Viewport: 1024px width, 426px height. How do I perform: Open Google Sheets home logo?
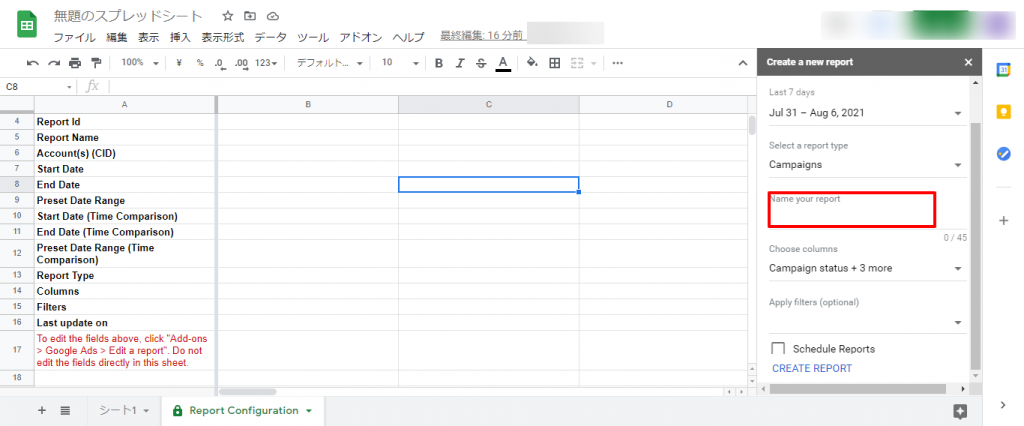(27, 25)
